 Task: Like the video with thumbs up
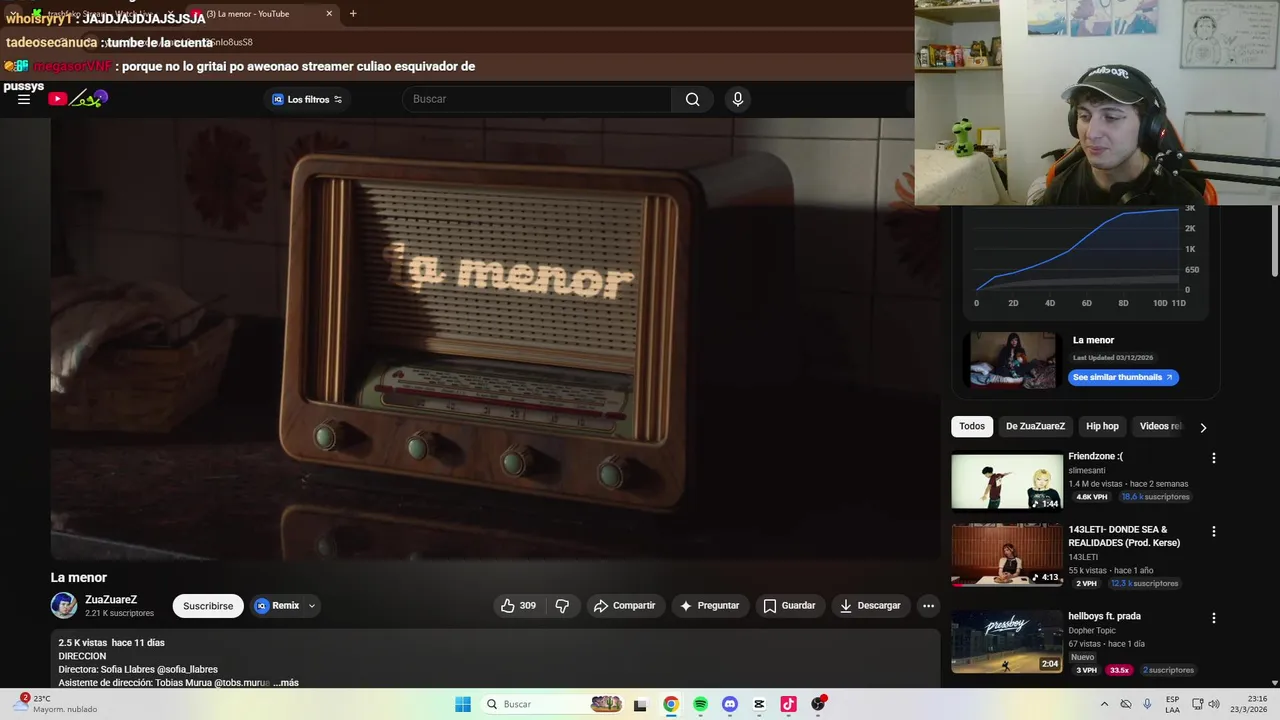pyautogui.click(x=518, y=606)
